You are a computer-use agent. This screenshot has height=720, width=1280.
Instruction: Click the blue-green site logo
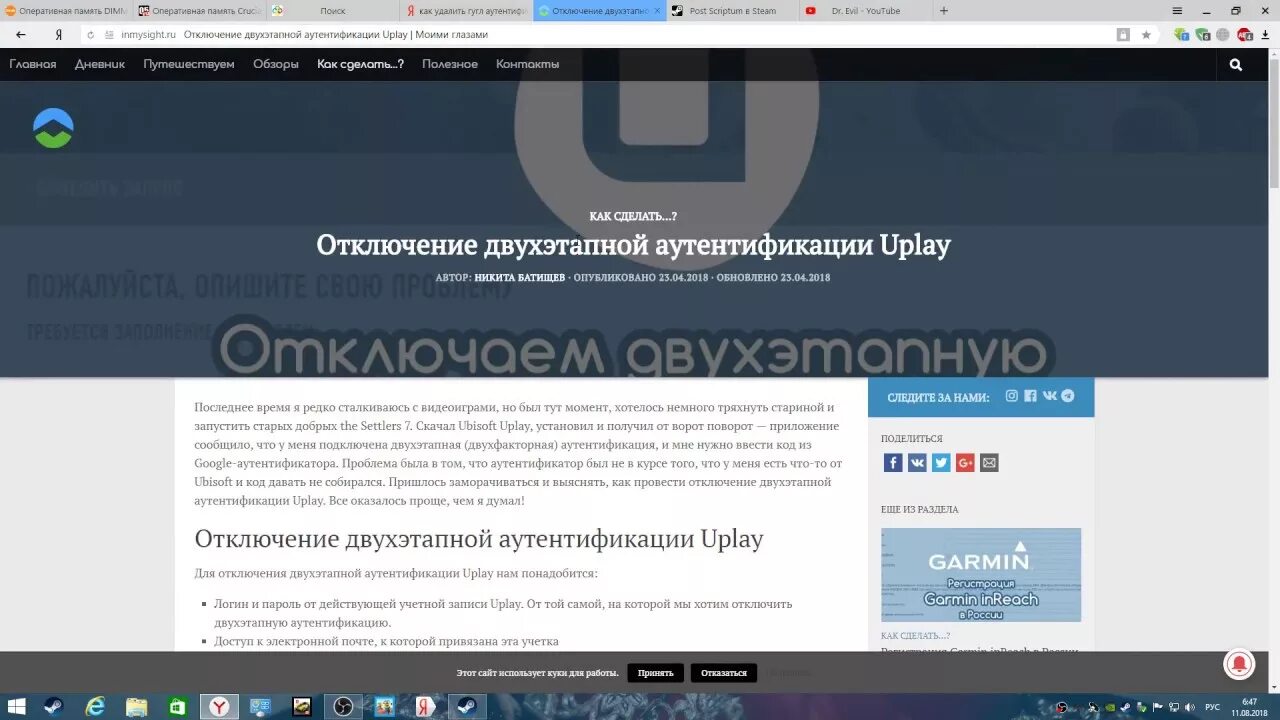coord(53,128)
